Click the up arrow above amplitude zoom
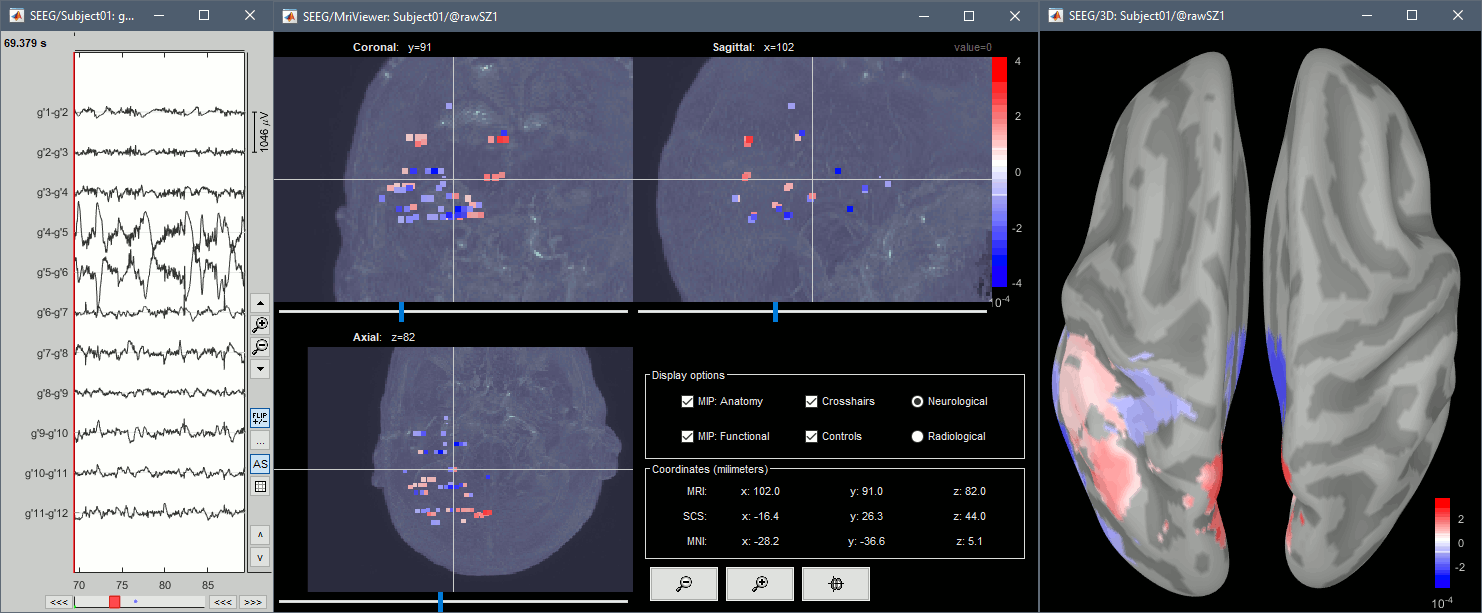 [x=260, y=302]
